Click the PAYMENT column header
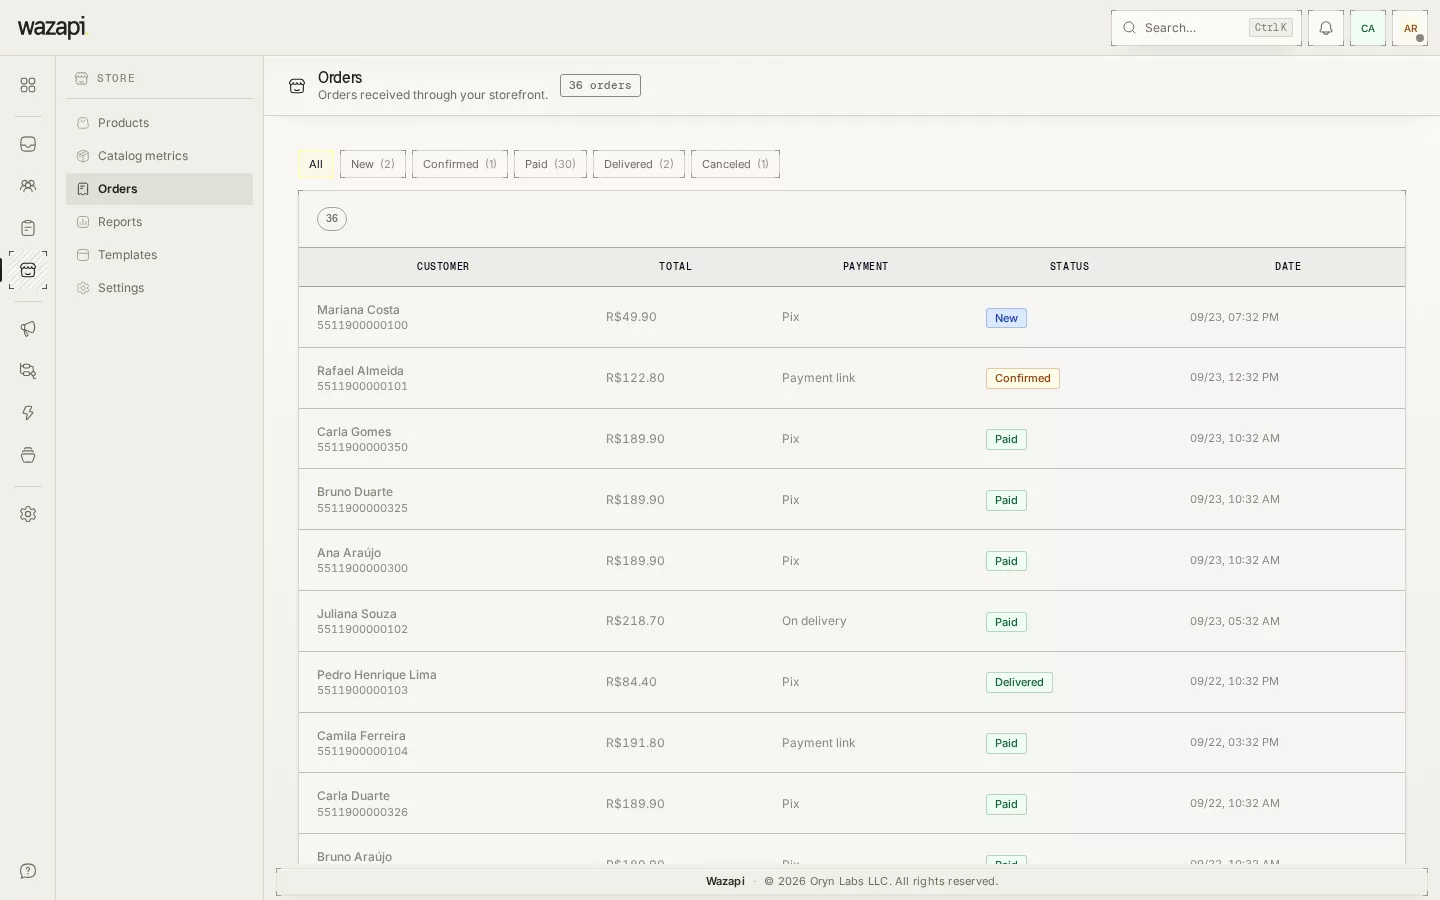 (865, 267)
